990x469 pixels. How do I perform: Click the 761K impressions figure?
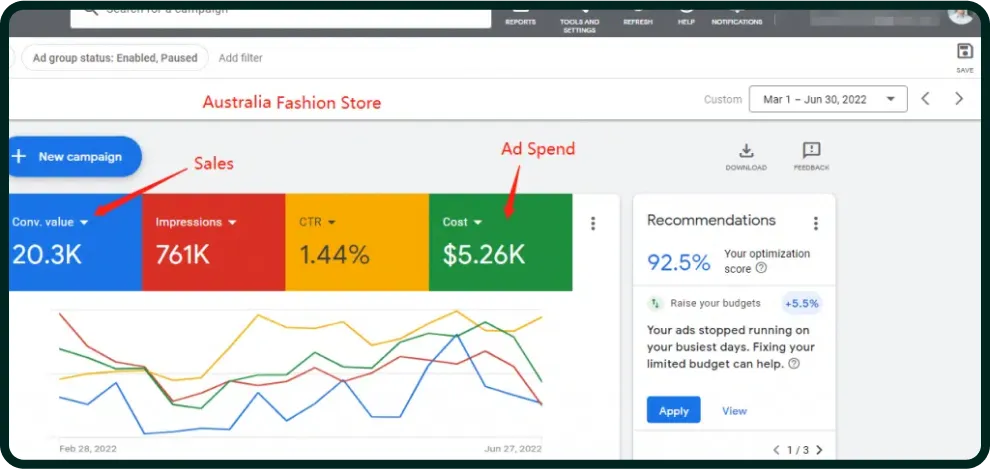click(182, 255)
